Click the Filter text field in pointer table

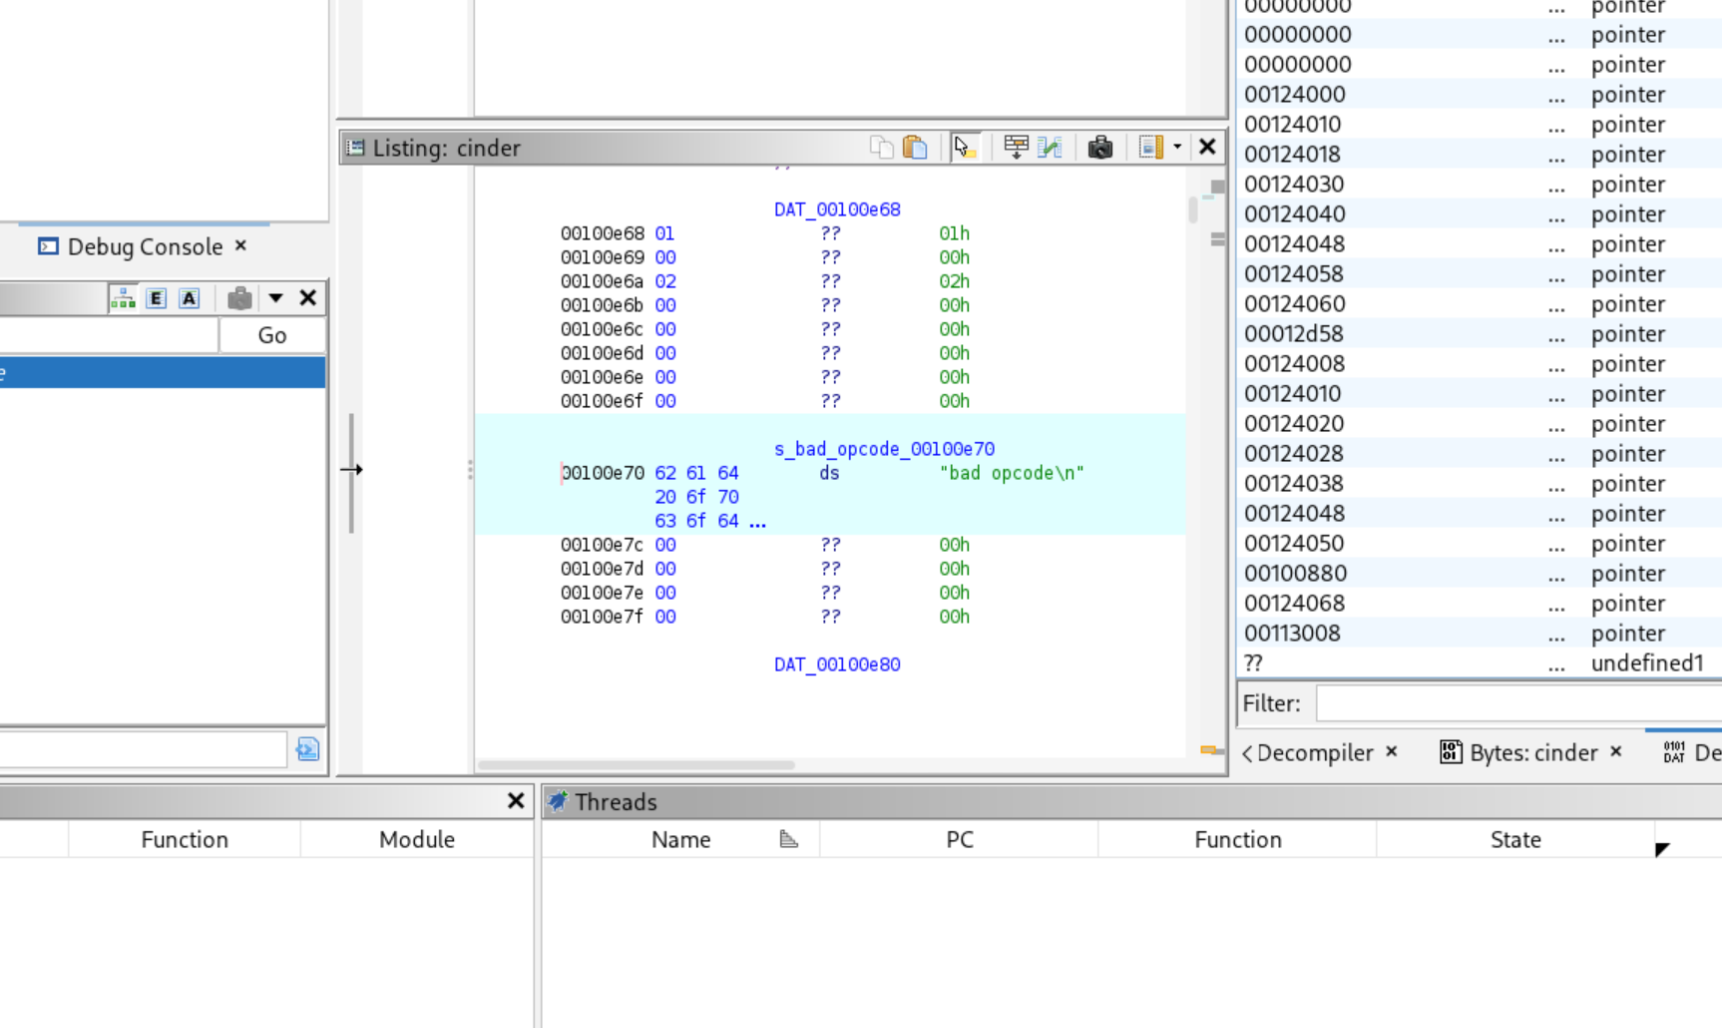pos(1519,704)
